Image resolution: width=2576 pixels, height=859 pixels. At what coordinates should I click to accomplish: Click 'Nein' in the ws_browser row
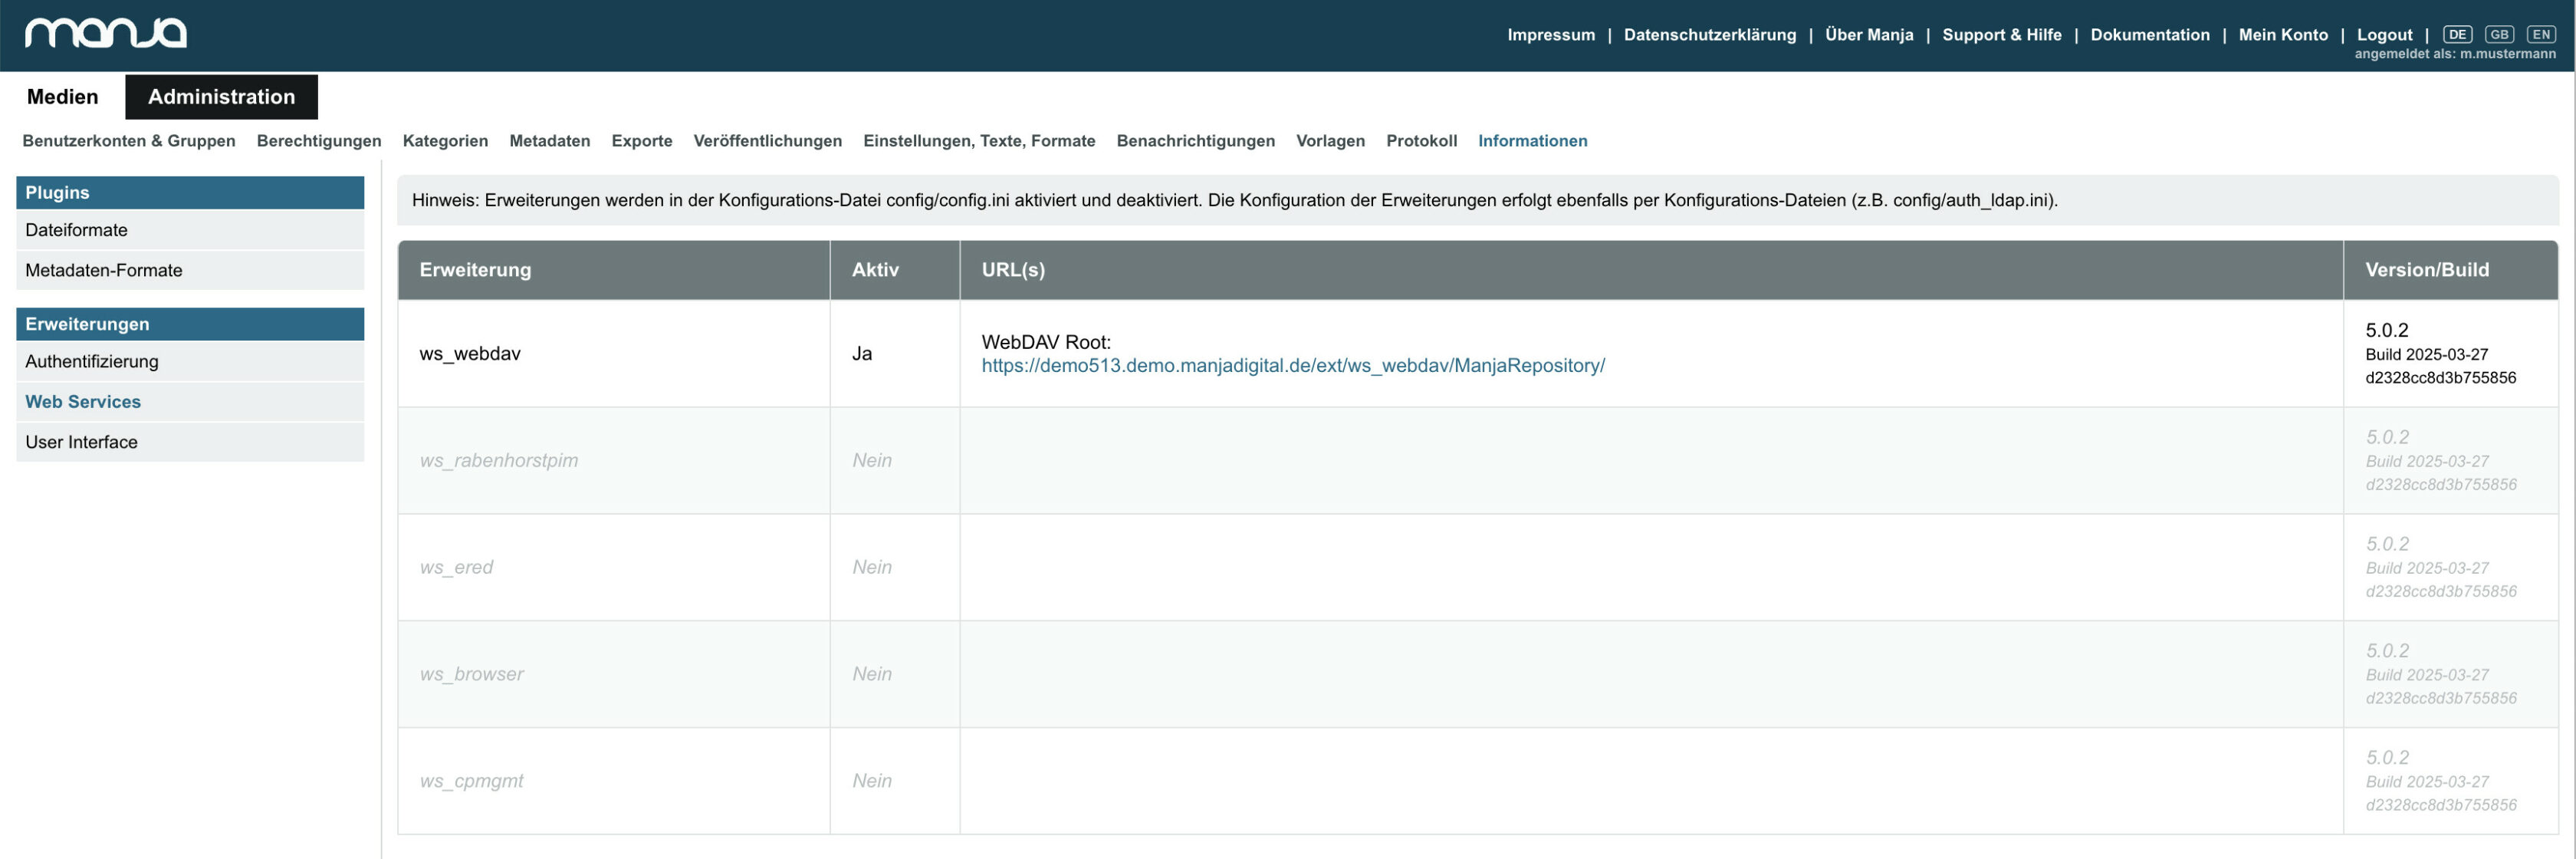tap(872, 675)
